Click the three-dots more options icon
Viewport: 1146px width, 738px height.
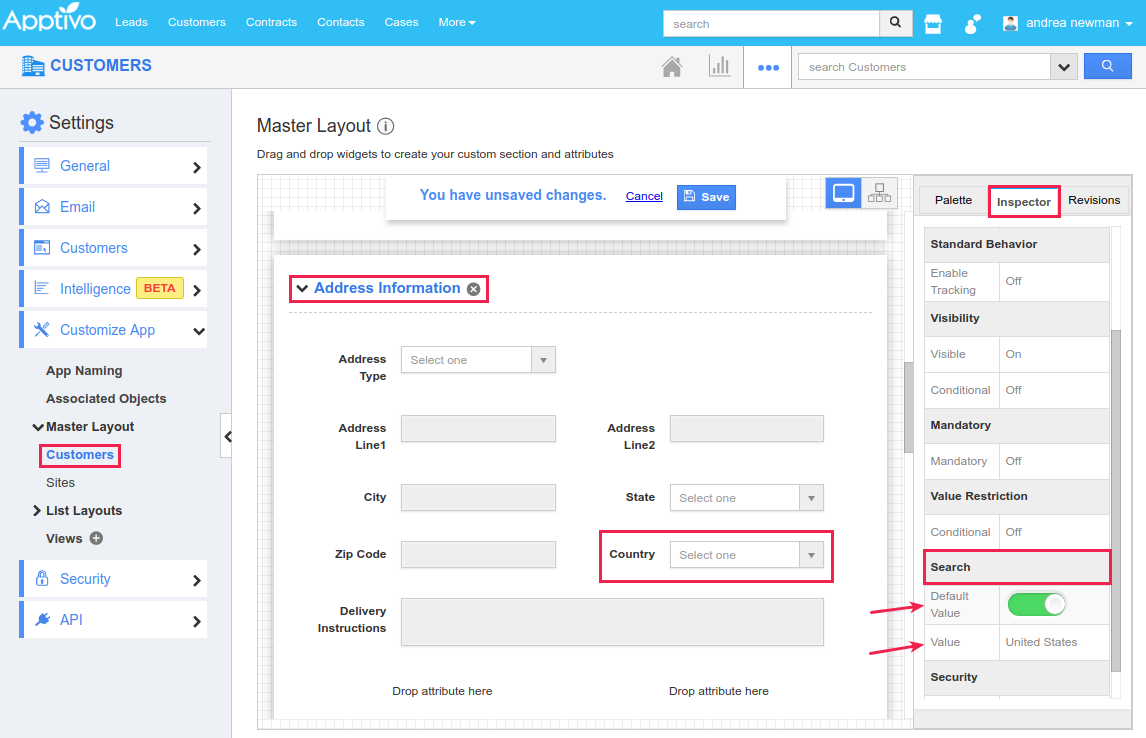point(768,67)
